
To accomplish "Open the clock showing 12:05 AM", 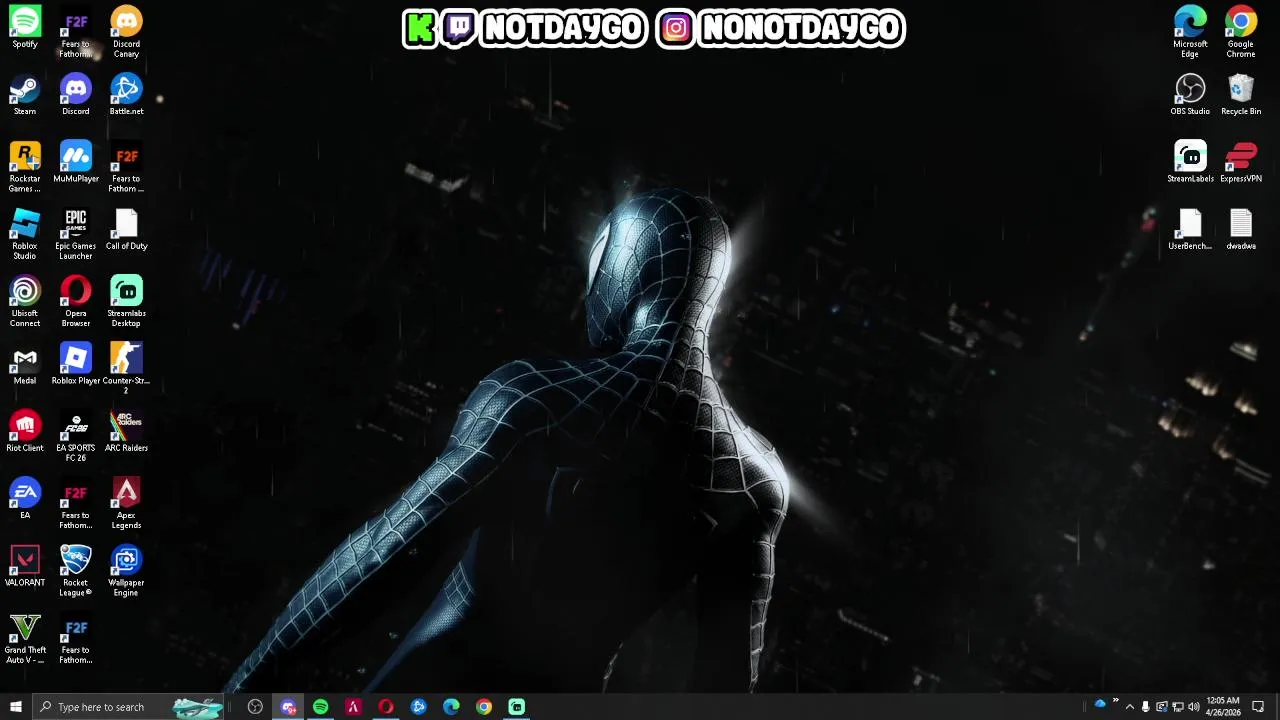I will click(1223, 707).
